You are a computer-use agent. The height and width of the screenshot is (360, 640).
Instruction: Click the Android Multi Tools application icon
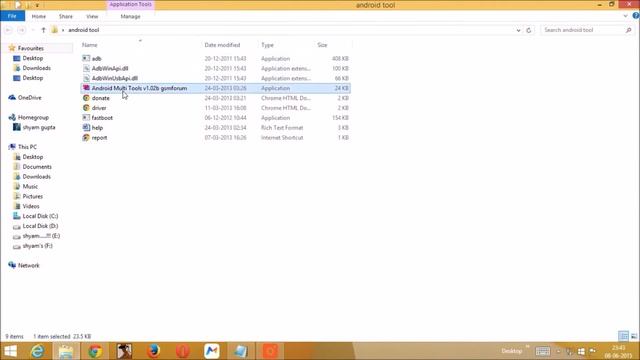point(86,88)
